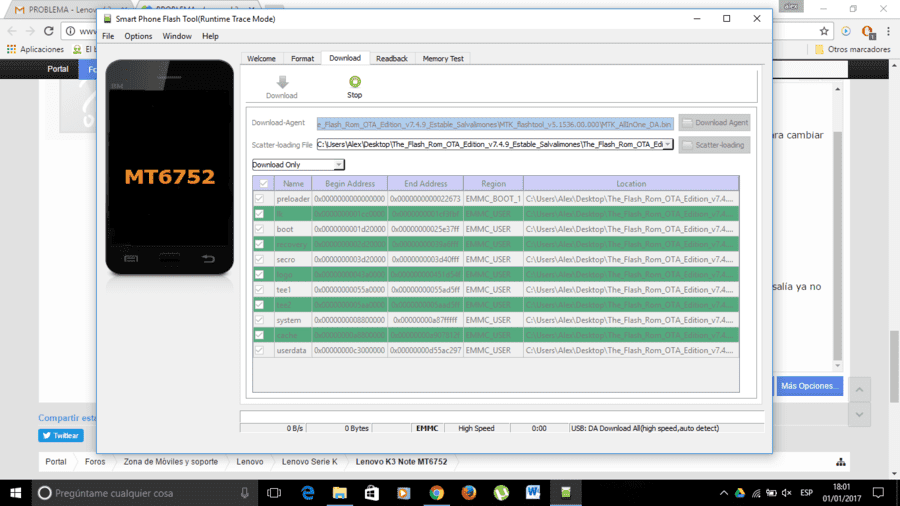Screen dimensions: 900x506
Task: Launch Firefox from the taskbar
Action: (x=469, y=493)
